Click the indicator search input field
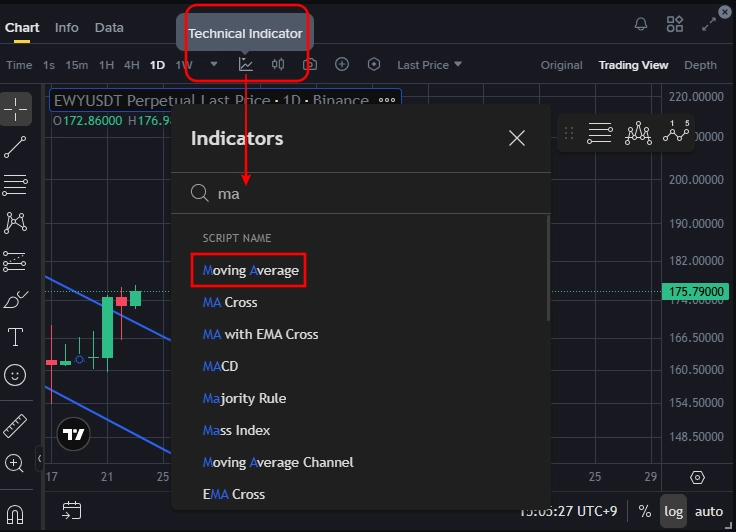736x532 pixels. tap(360, 193)
